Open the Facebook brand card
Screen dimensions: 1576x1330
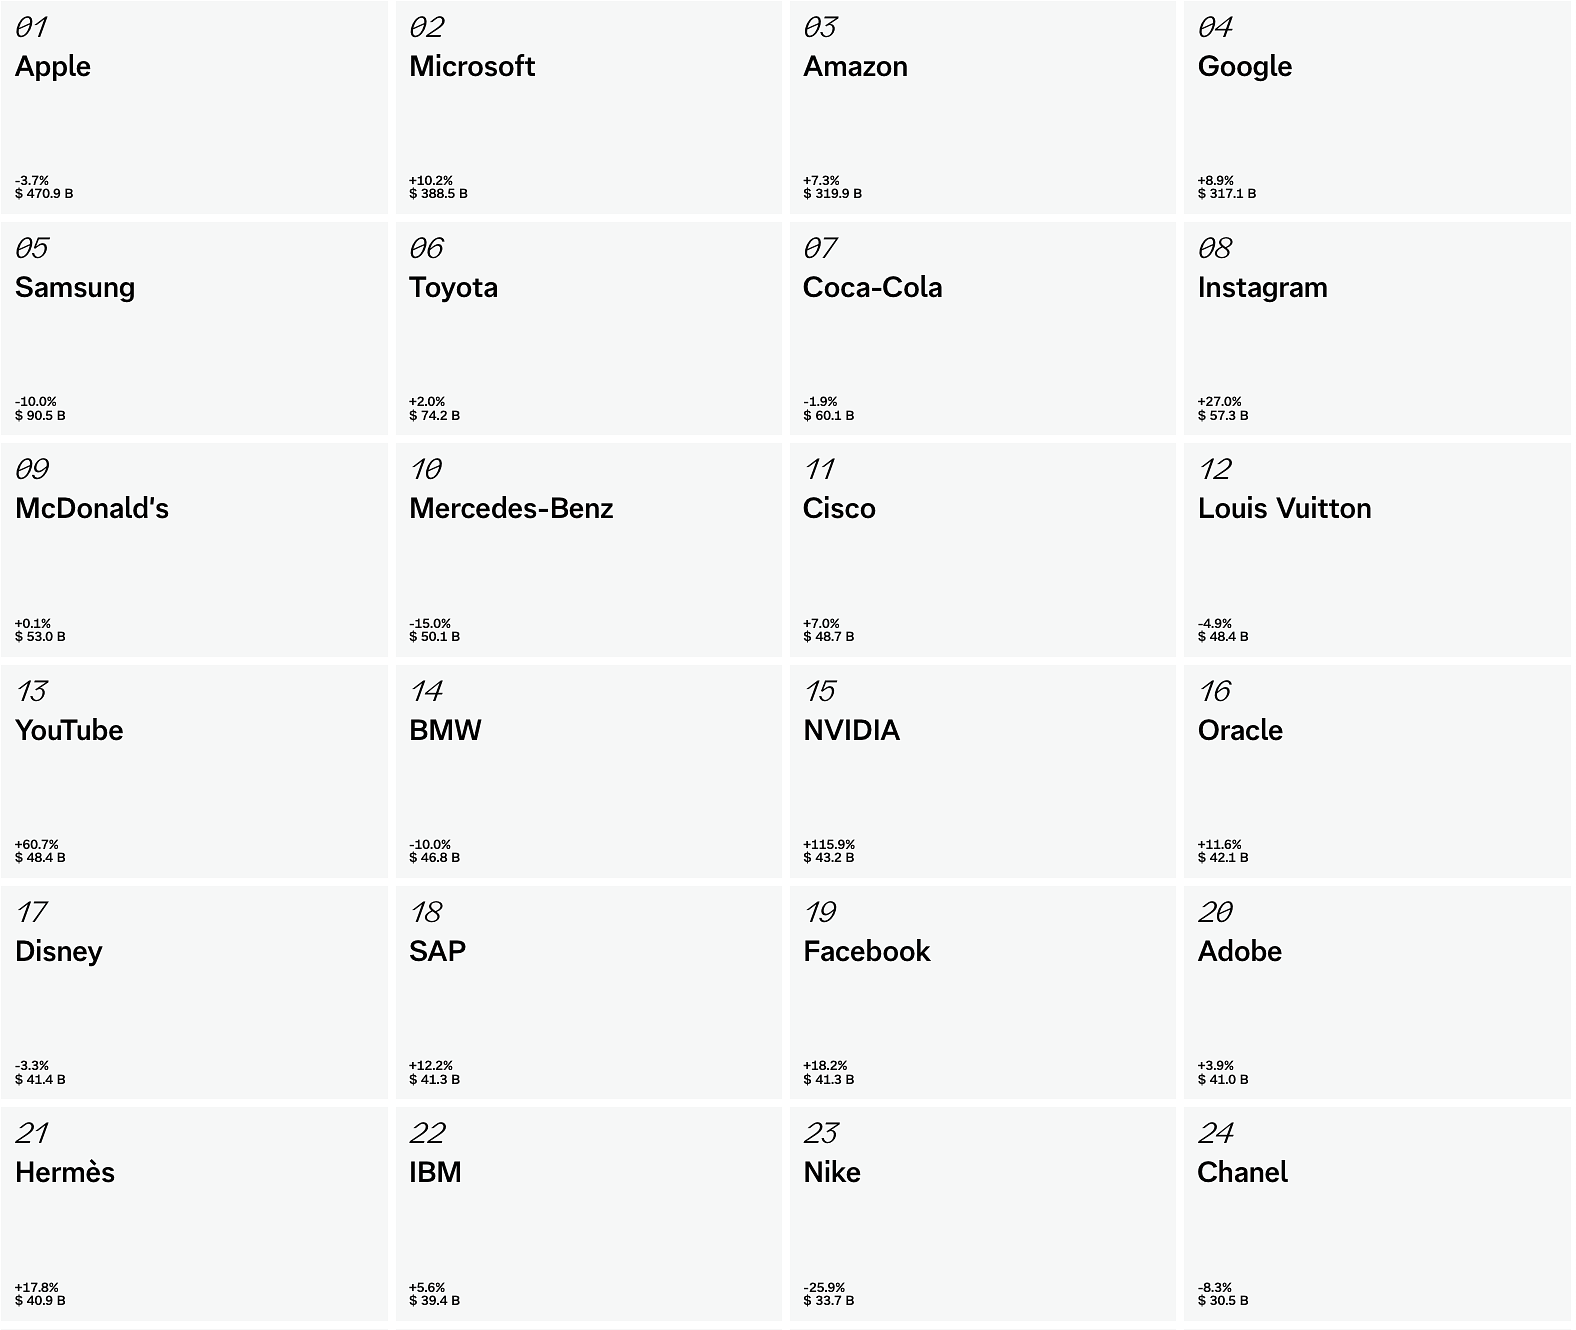tap(982, 993)
